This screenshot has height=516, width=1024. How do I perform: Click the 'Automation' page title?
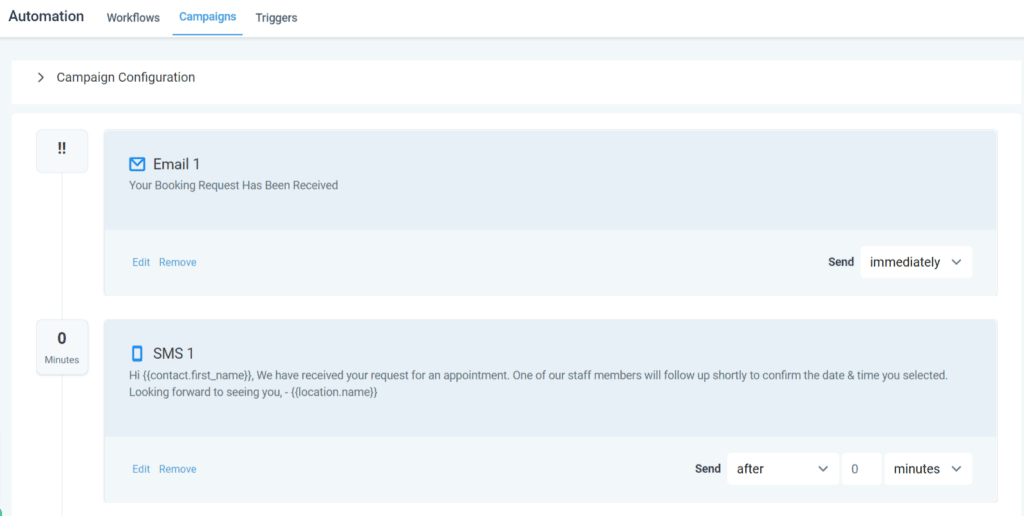[x=46, y=16]
